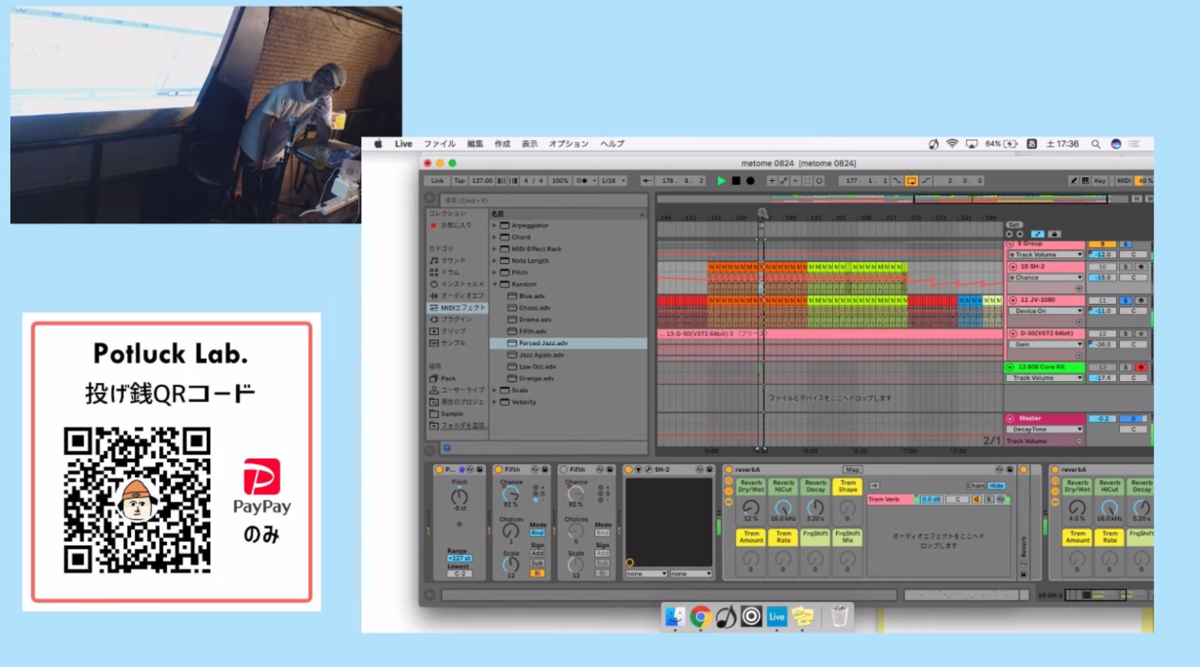
Task: Expand the Pitch folder
Action: [x=494, y=272]
